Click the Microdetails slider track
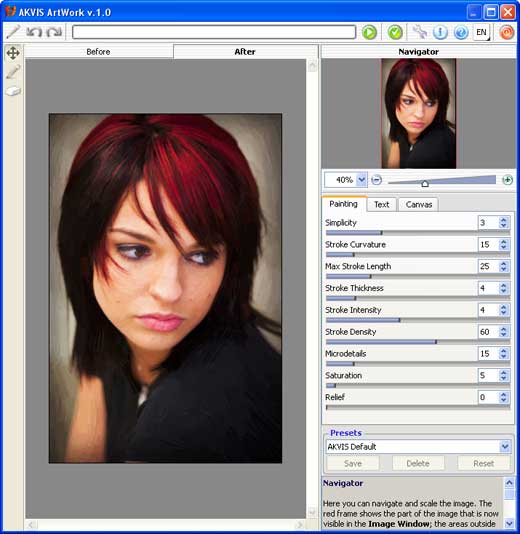This screenshot has height=534, width=520. [x=417, y=364]
